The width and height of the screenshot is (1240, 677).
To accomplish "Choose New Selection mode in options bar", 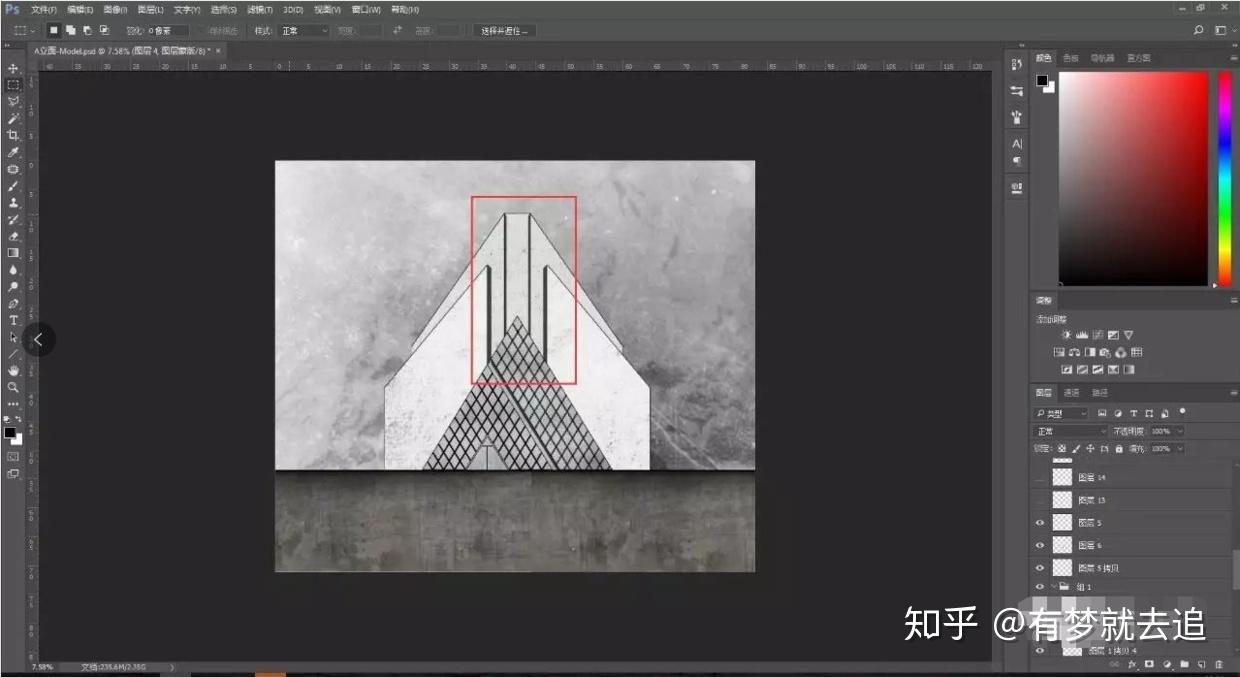I will [54, 30].
